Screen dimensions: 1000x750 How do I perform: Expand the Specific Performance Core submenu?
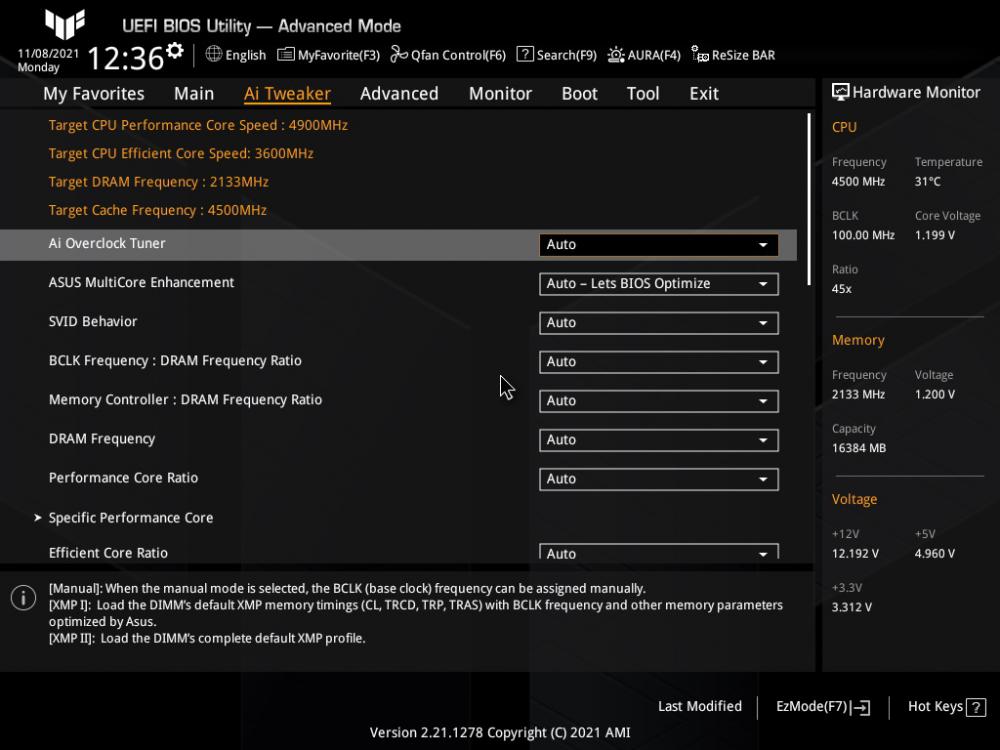coord(131,518)
